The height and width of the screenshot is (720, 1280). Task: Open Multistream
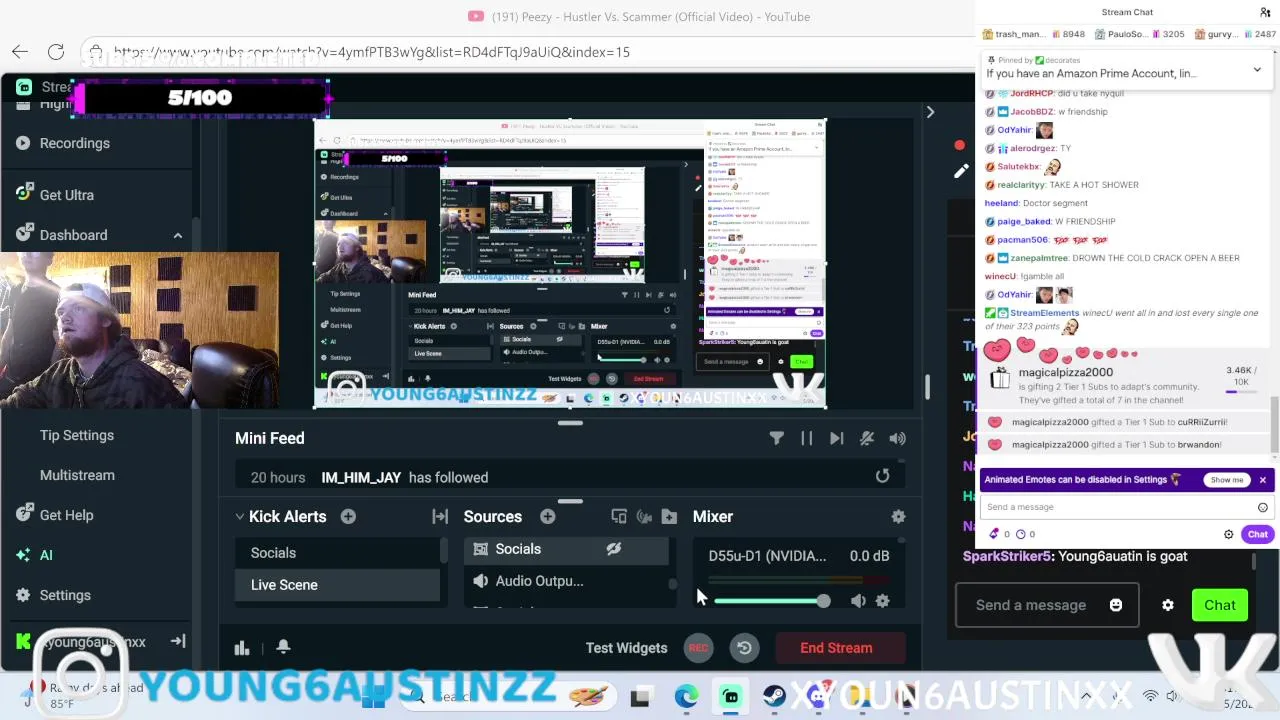click(x=77, y=475)
